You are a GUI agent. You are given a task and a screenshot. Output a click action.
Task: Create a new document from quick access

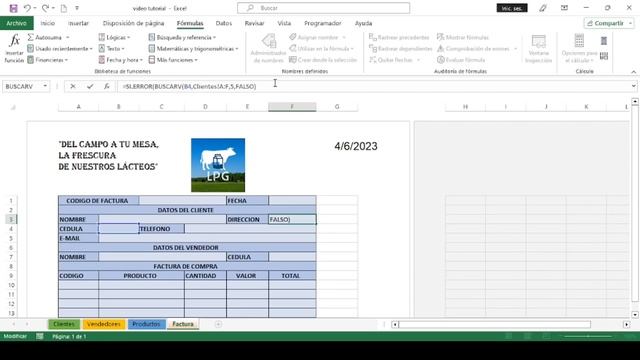(x=64, y=8)
